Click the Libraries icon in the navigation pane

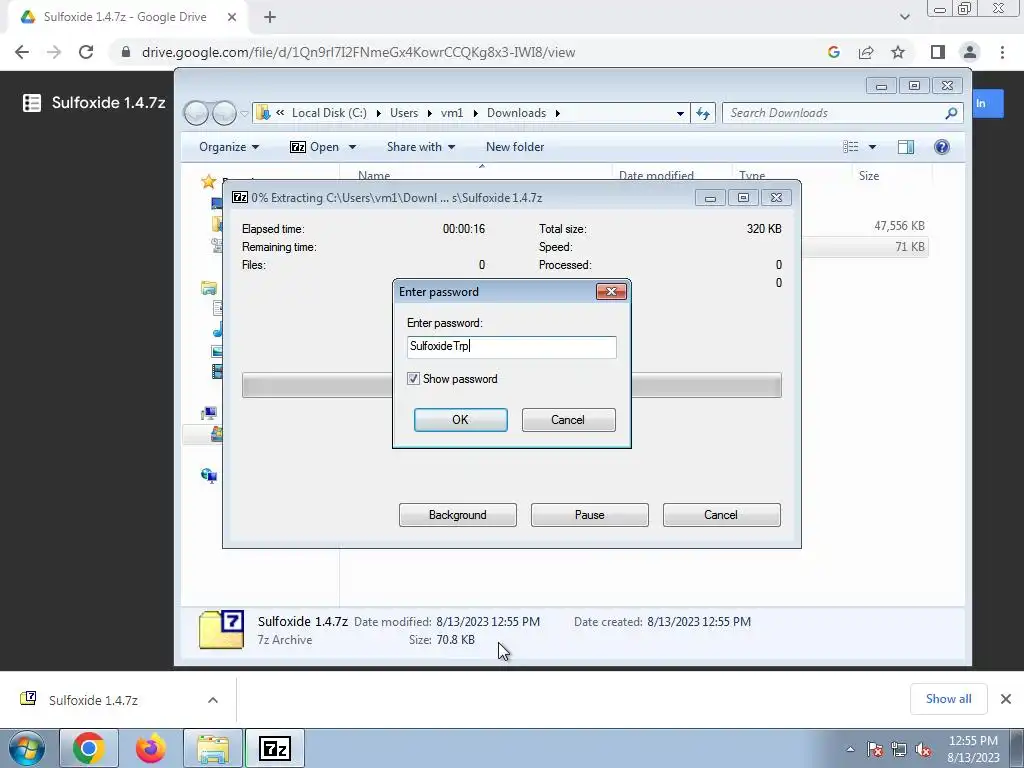pyautogui.click(x=209, y=288)
